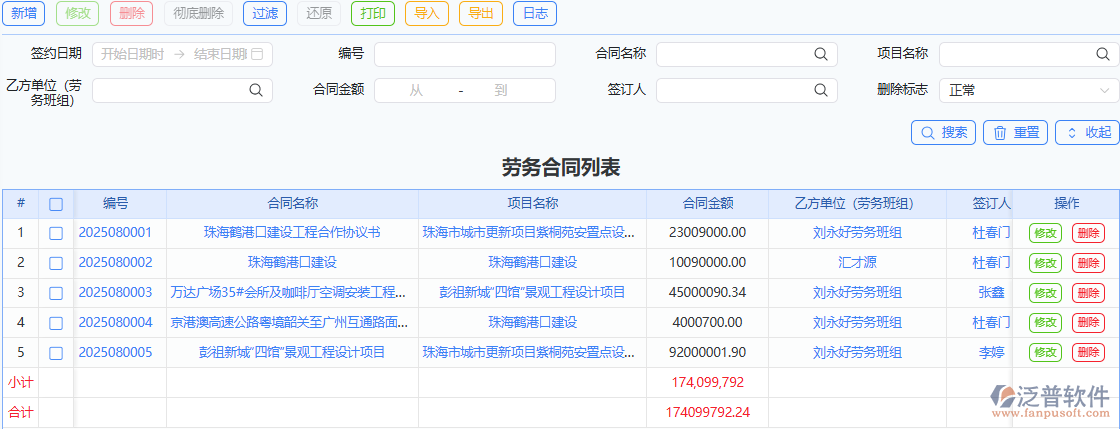The image size is (1120, 429).
Task: Click 修改 in row 2025080005
Action: click(x=1045, y=353)
